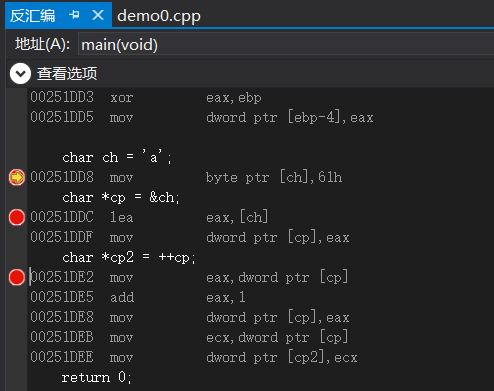
Task: Click address 00251DDF
Action: click(62, 237)
